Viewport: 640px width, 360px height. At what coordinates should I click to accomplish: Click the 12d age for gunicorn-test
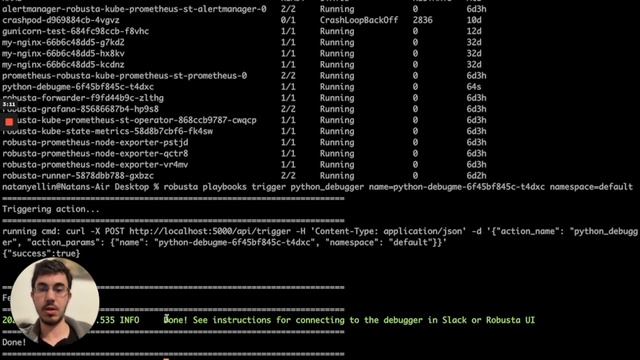474,31
